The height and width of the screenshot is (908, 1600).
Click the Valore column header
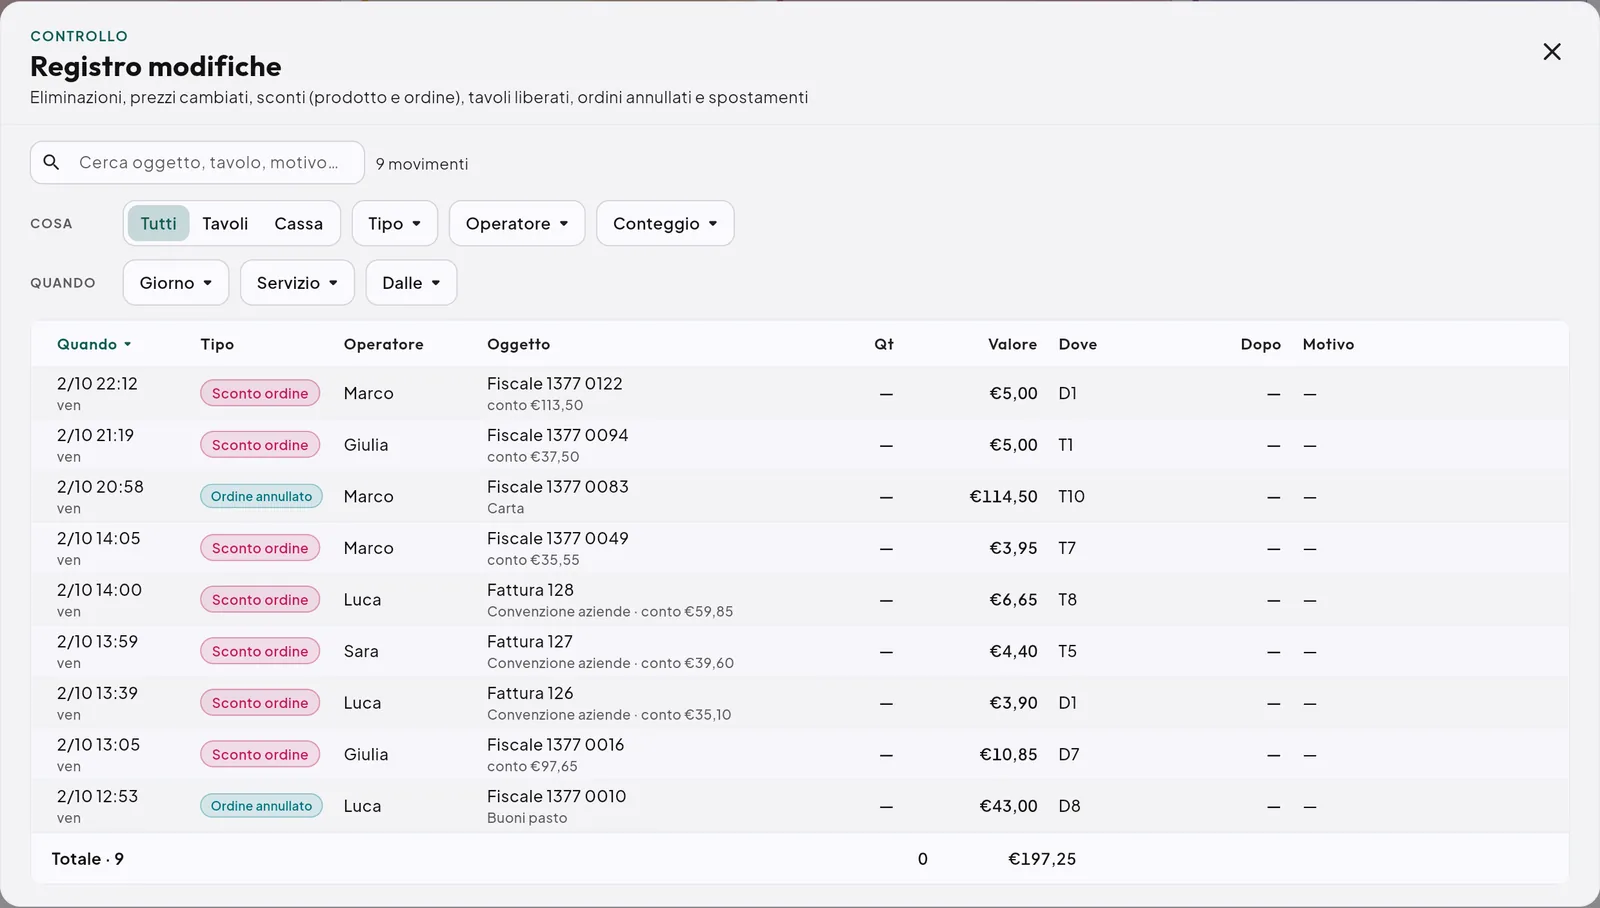[x=1012, y=344]
